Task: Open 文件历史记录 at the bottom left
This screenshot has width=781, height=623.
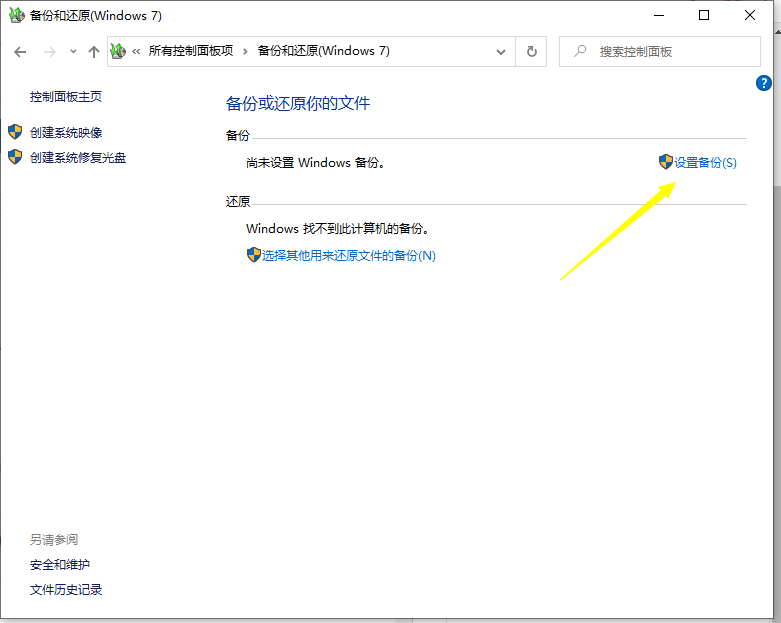Action: point(66,590)
